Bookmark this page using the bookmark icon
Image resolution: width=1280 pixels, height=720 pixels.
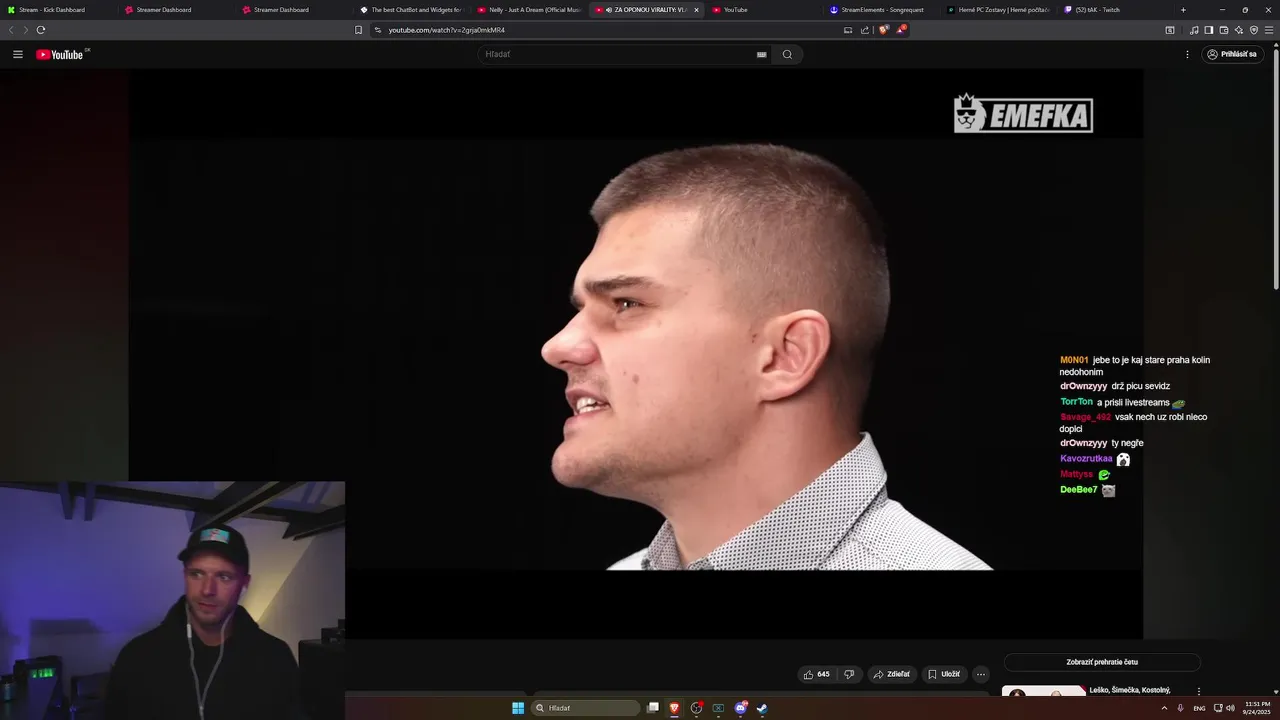[359, 30]
